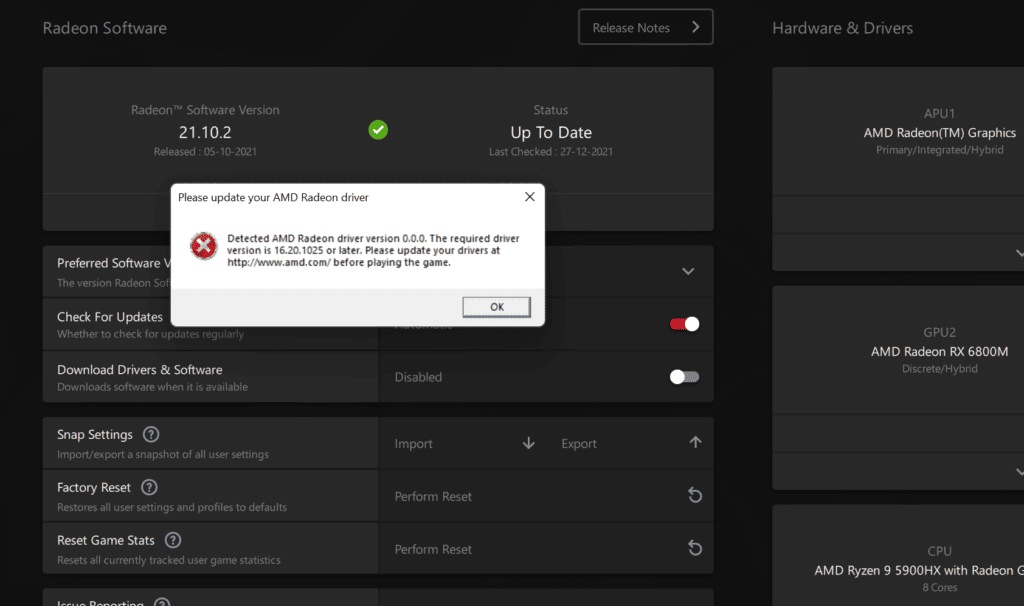Close the AMD Radeon driver dialog

coord(530,197)
